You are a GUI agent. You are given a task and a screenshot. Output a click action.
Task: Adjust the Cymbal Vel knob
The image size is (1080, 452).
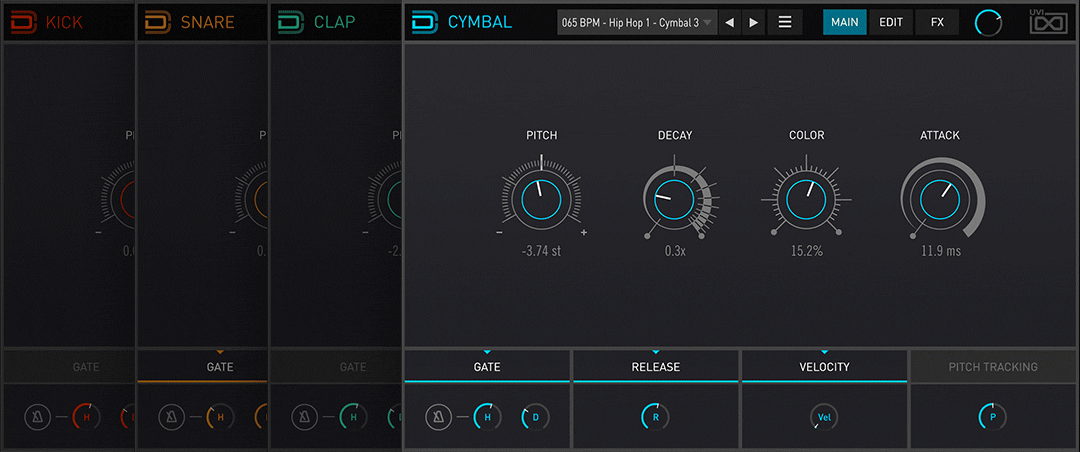click(x=824, y=417)
